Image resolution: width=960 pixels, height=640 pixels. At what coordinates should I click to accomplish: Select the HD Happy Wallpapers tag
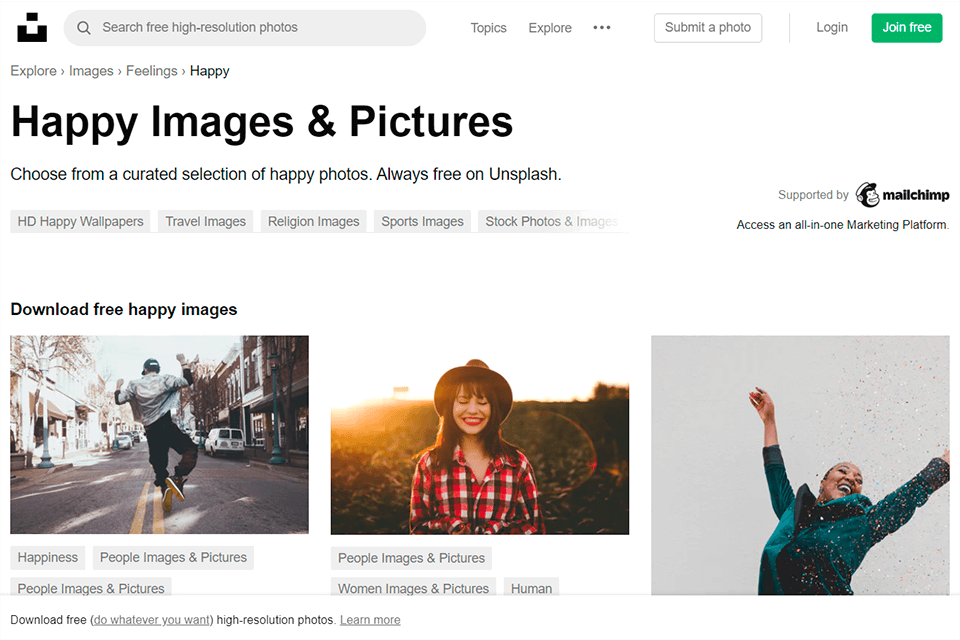coord(80,221)
